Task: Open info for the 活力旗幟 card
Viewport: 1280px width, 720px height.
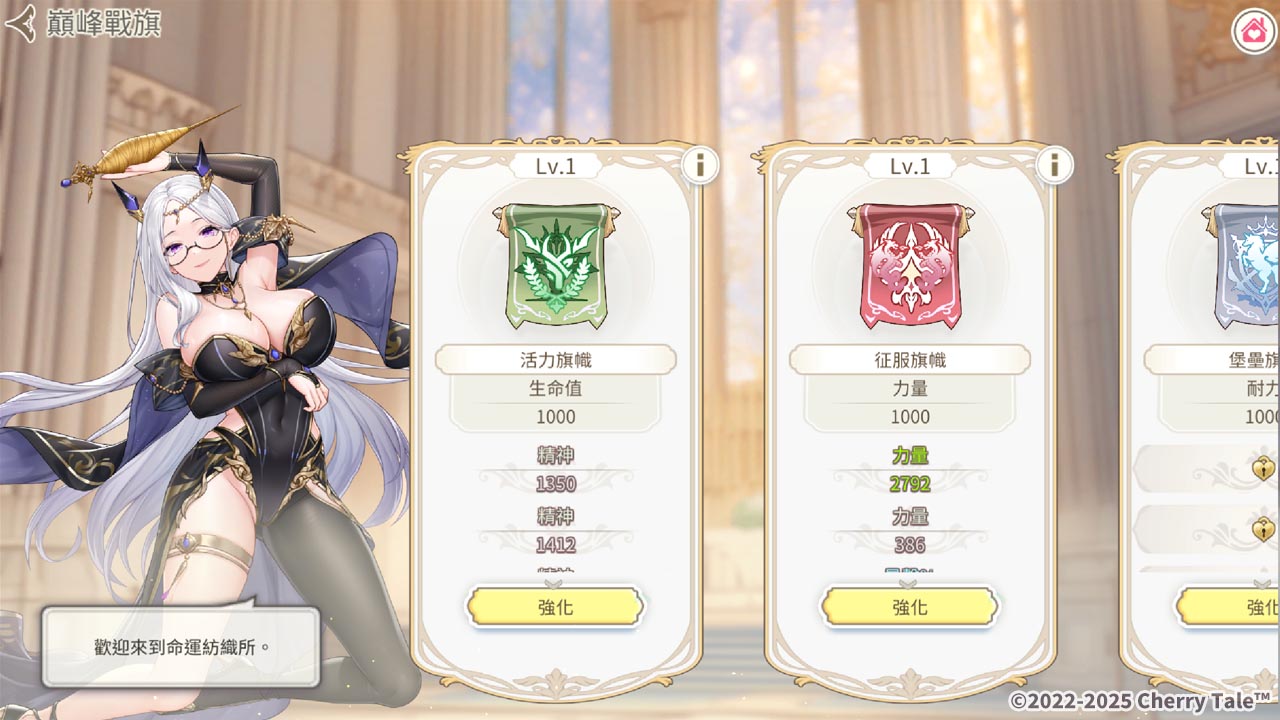Action: pyautogui.click(x=700, y=164)
